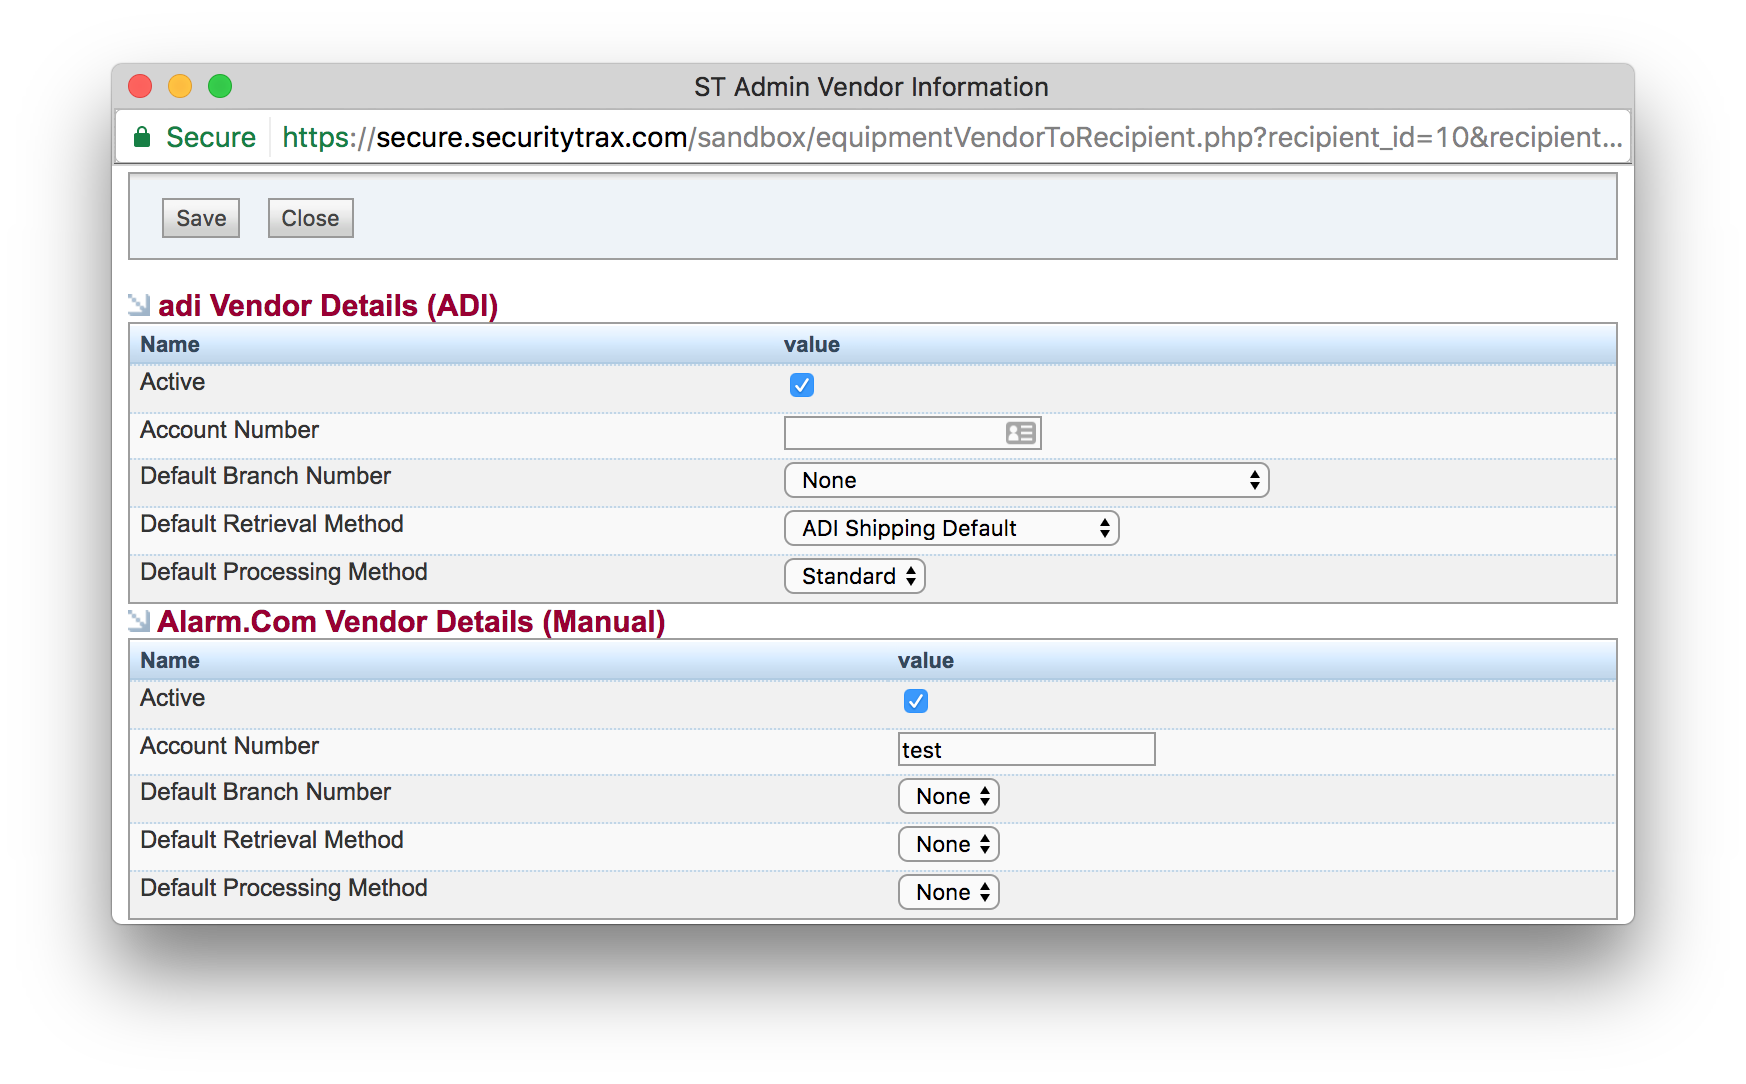
Task: Open Alarm.Com Default Retrieval Method dropdown
Action: point(949,844)
